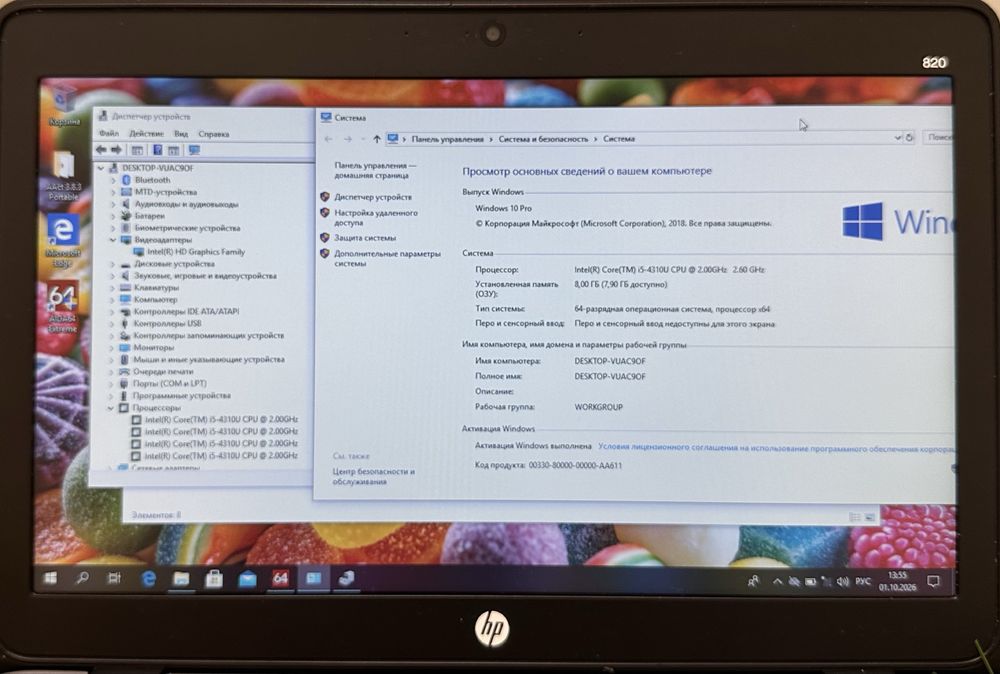Select Дисковые устройства tree item
This screenshot has height=674, width=1000.
174,264
